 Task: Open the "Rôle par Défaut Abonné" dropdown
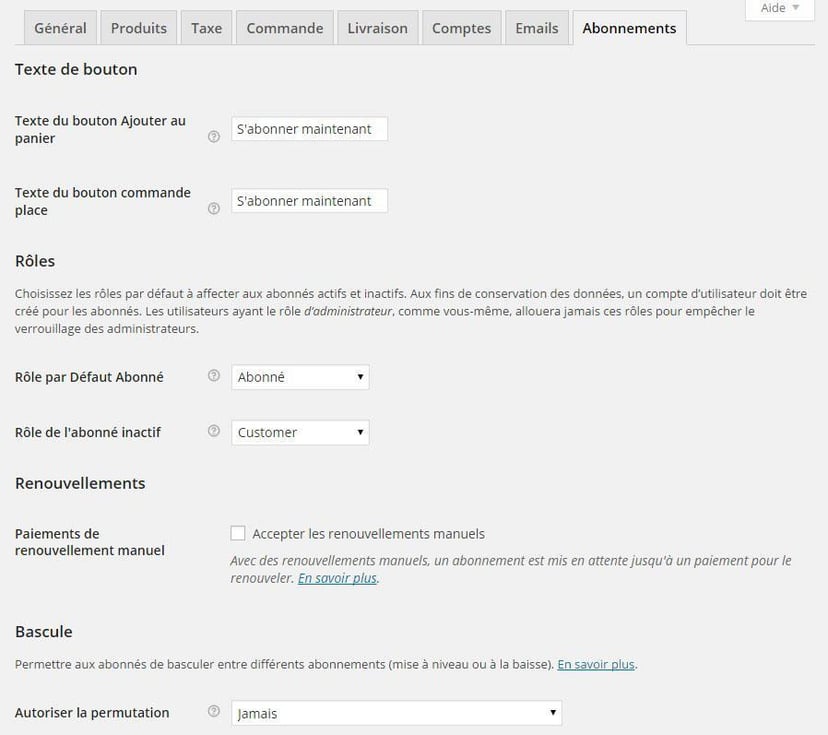pos(299,377)
